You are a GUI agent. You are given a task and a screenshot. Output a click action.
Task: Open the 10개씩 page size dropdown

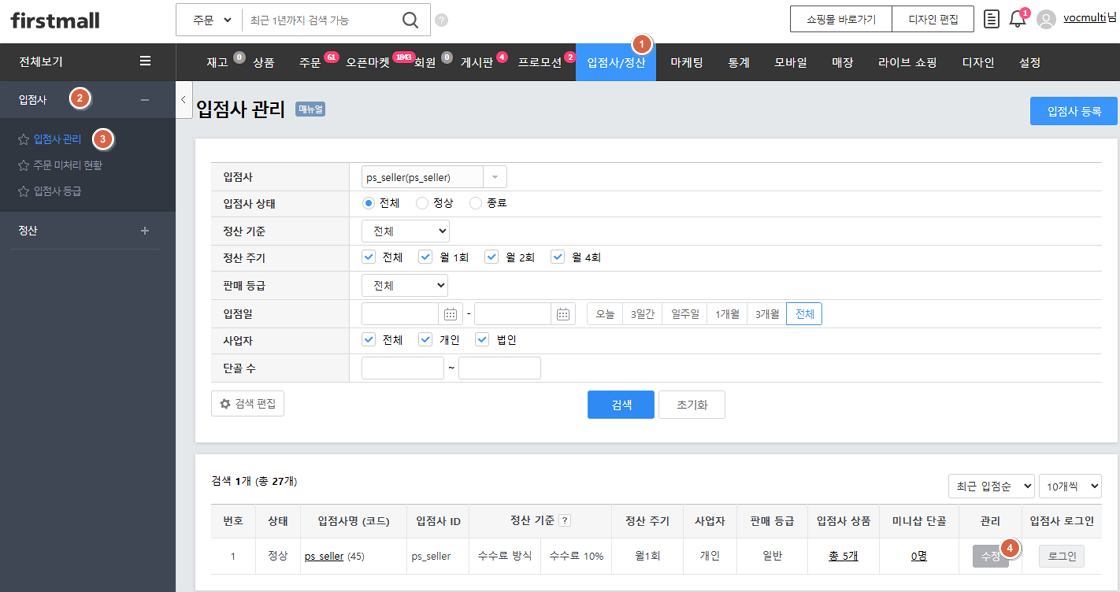point(1070,486)
